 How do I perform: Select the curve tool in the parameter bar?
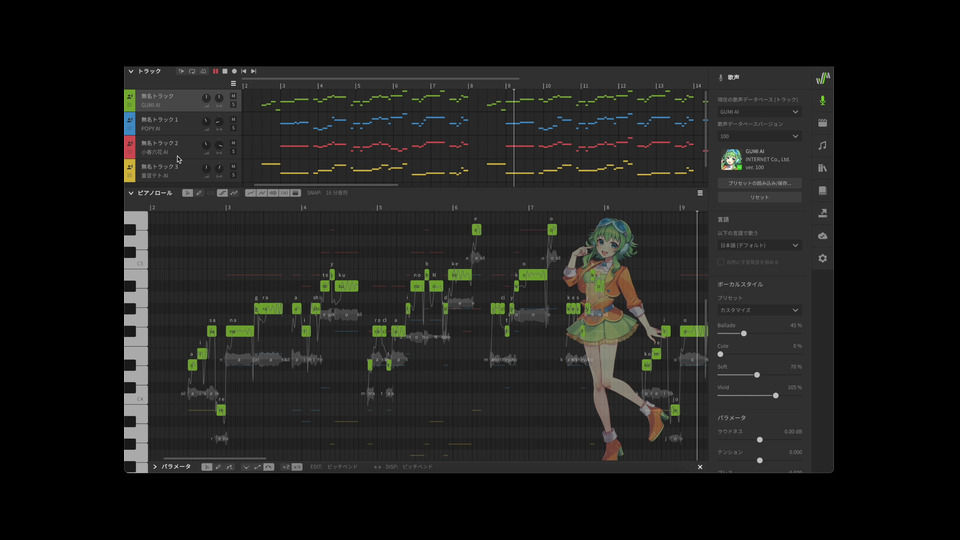(230, 467)
